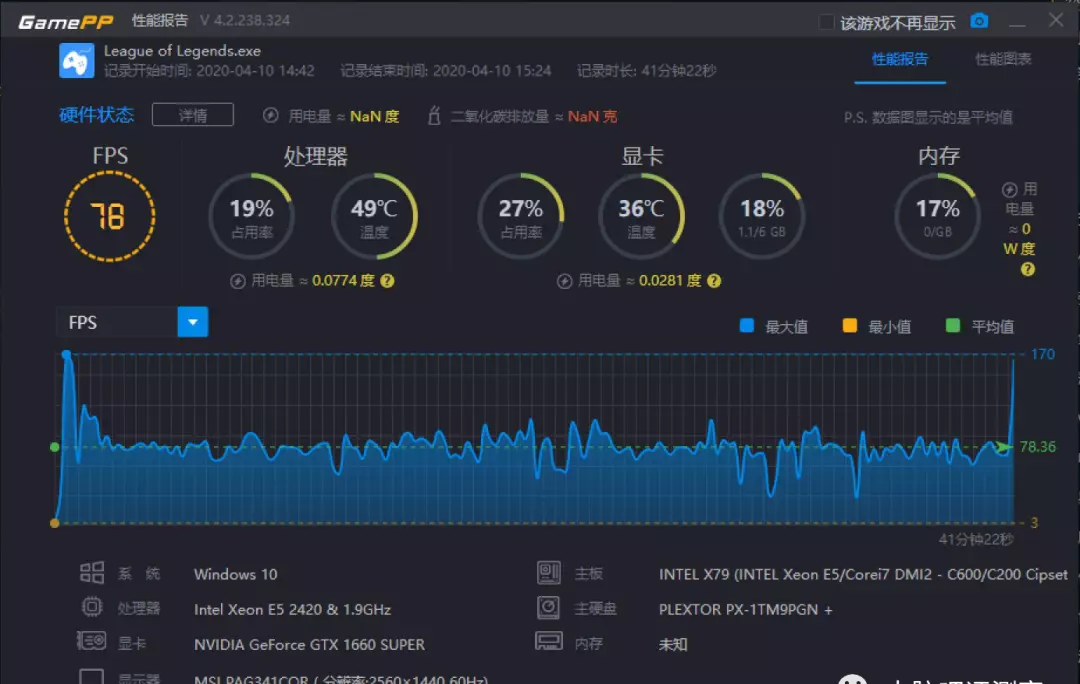Screen dimensions: 1080x684
Task: Click the memory power icon under 内存
Action: 1009,189
